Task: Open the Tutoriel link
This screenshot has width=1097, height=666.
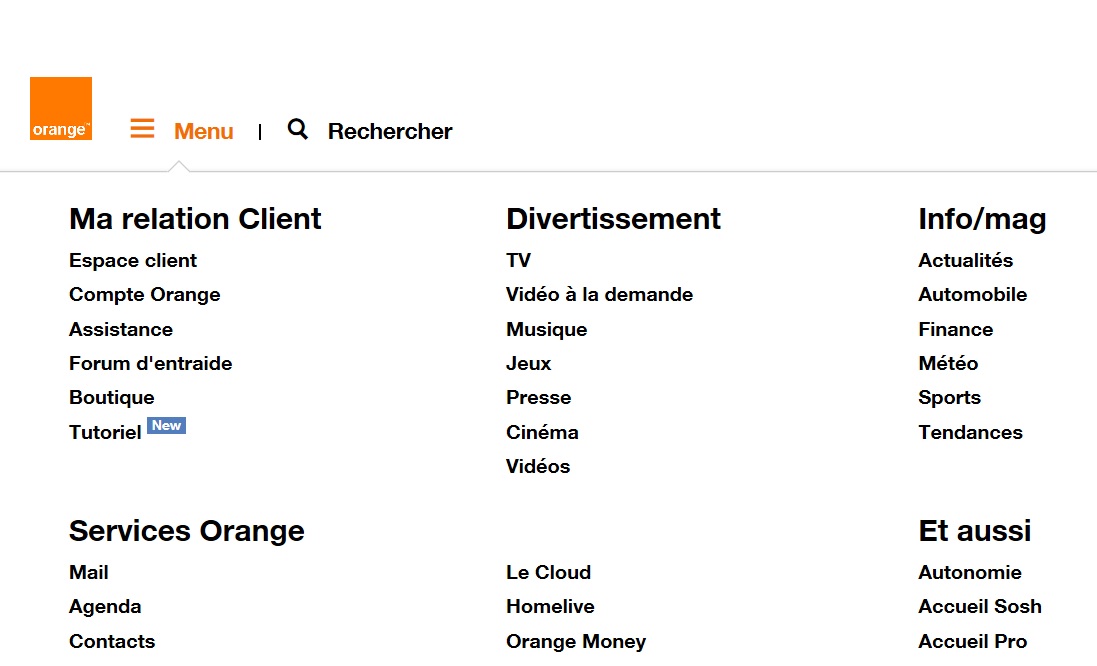Action: [x=106, y=432]
